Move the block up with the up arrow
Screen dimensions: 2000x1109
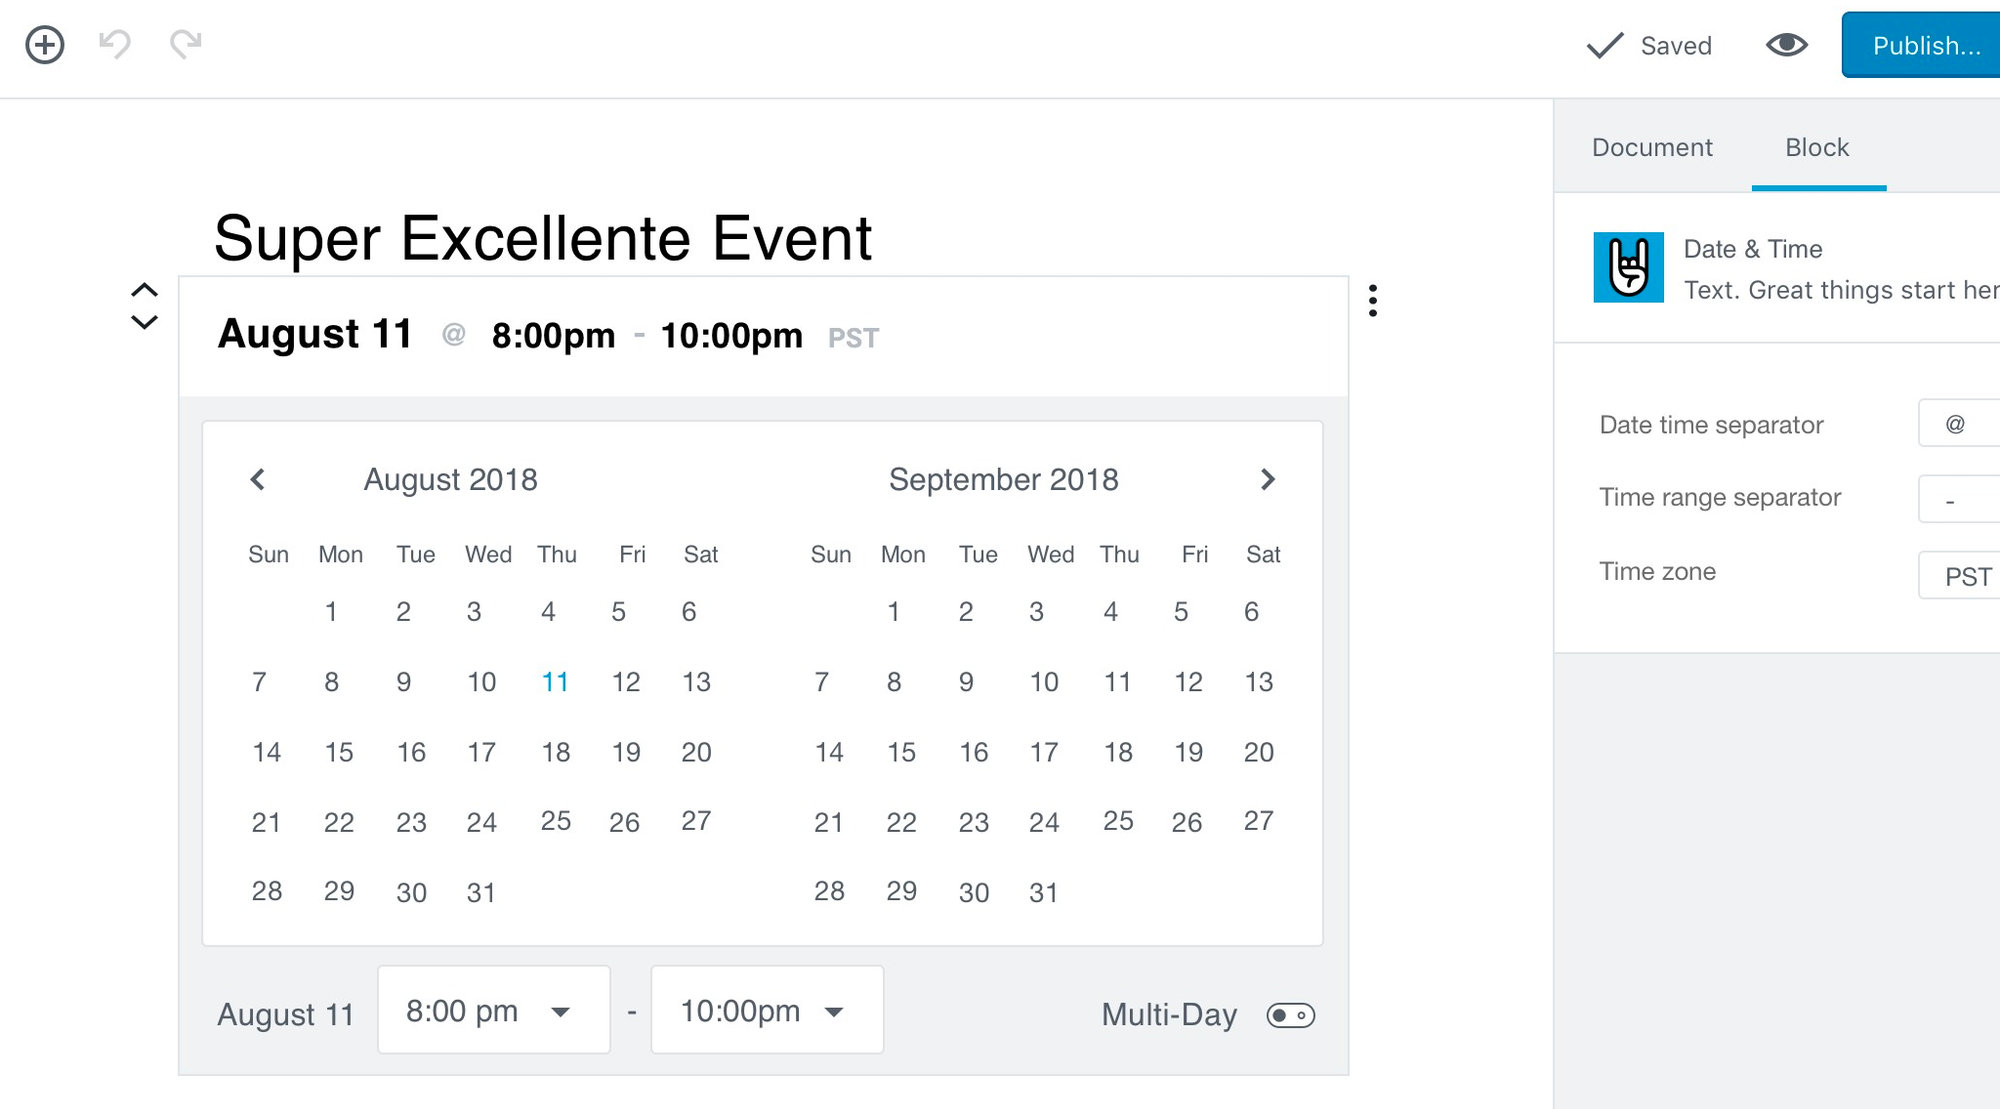coord(145,289)
